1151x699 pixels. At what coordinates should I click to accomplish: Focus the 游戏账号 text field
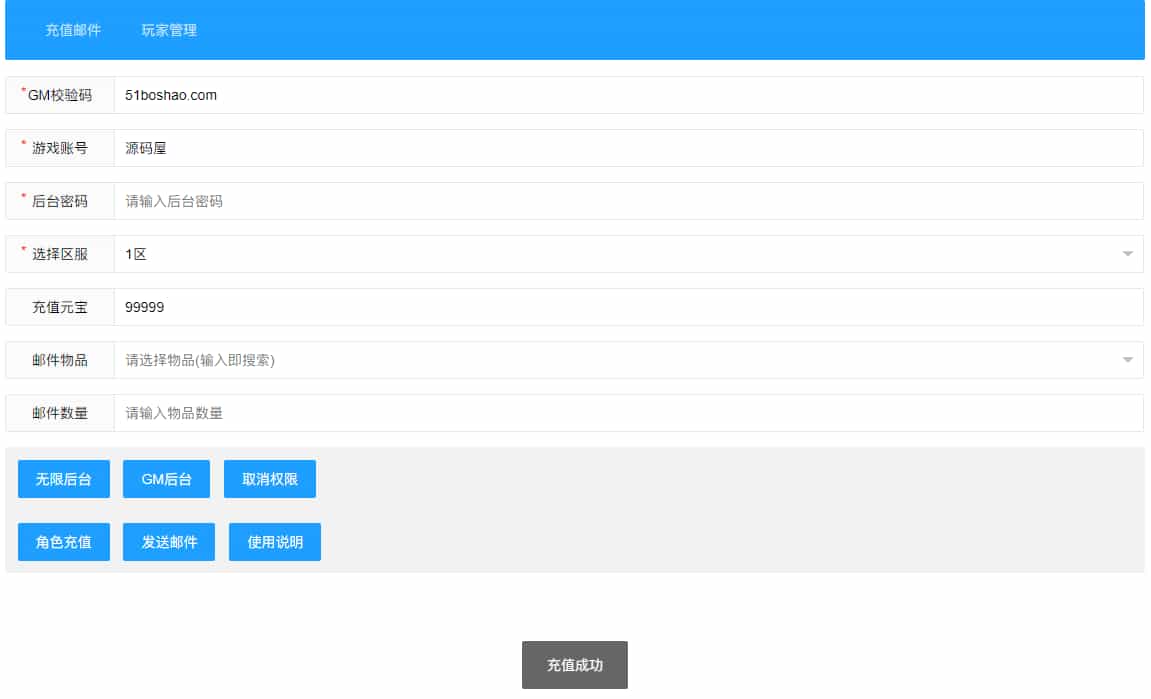coord(628,148)
